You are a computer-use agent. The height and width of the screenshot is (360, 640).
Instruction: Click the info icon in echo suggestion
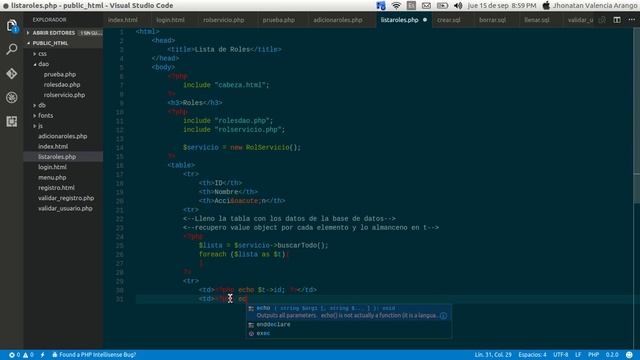click(x=443, y=316)
